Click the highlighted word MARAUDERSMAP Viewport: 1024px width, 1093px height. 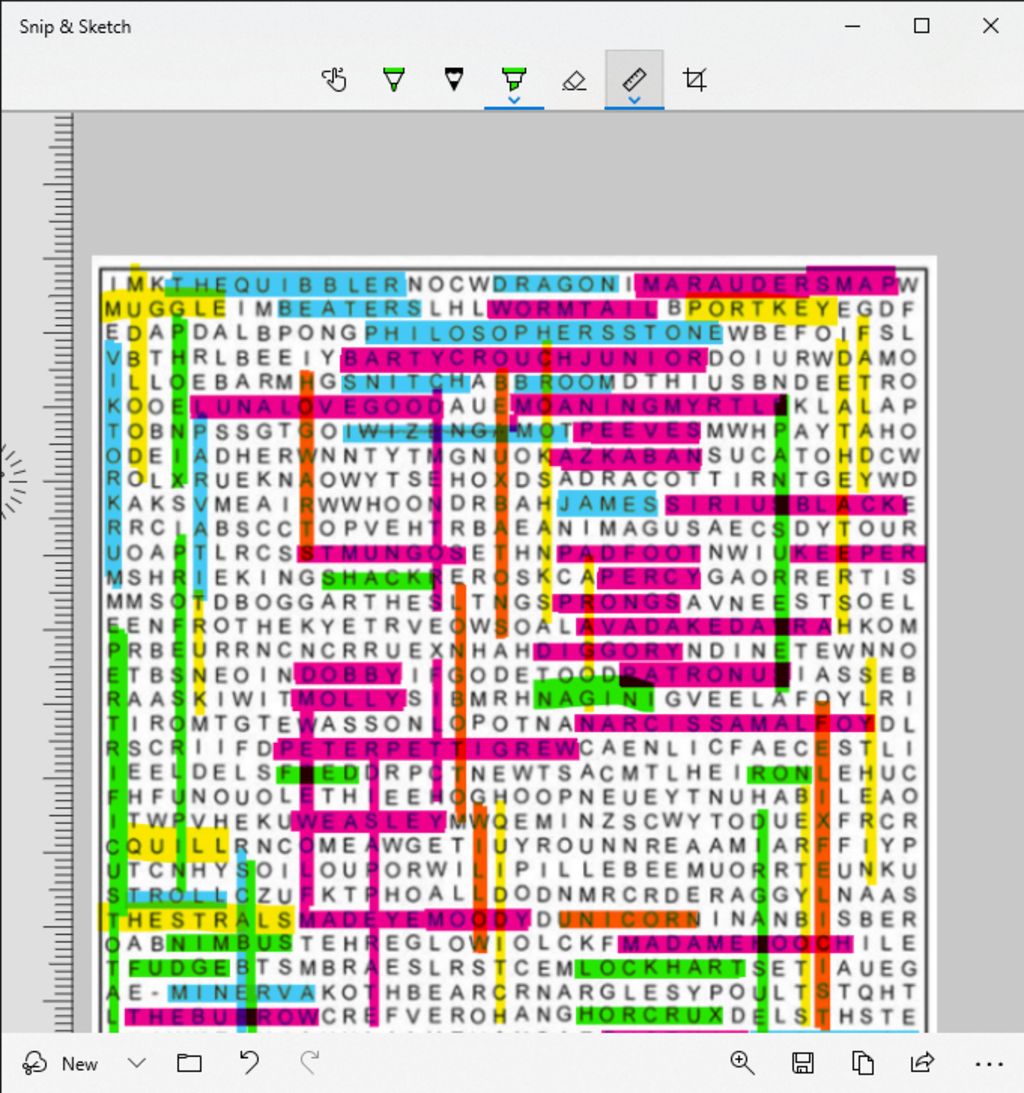pos(767,284)
